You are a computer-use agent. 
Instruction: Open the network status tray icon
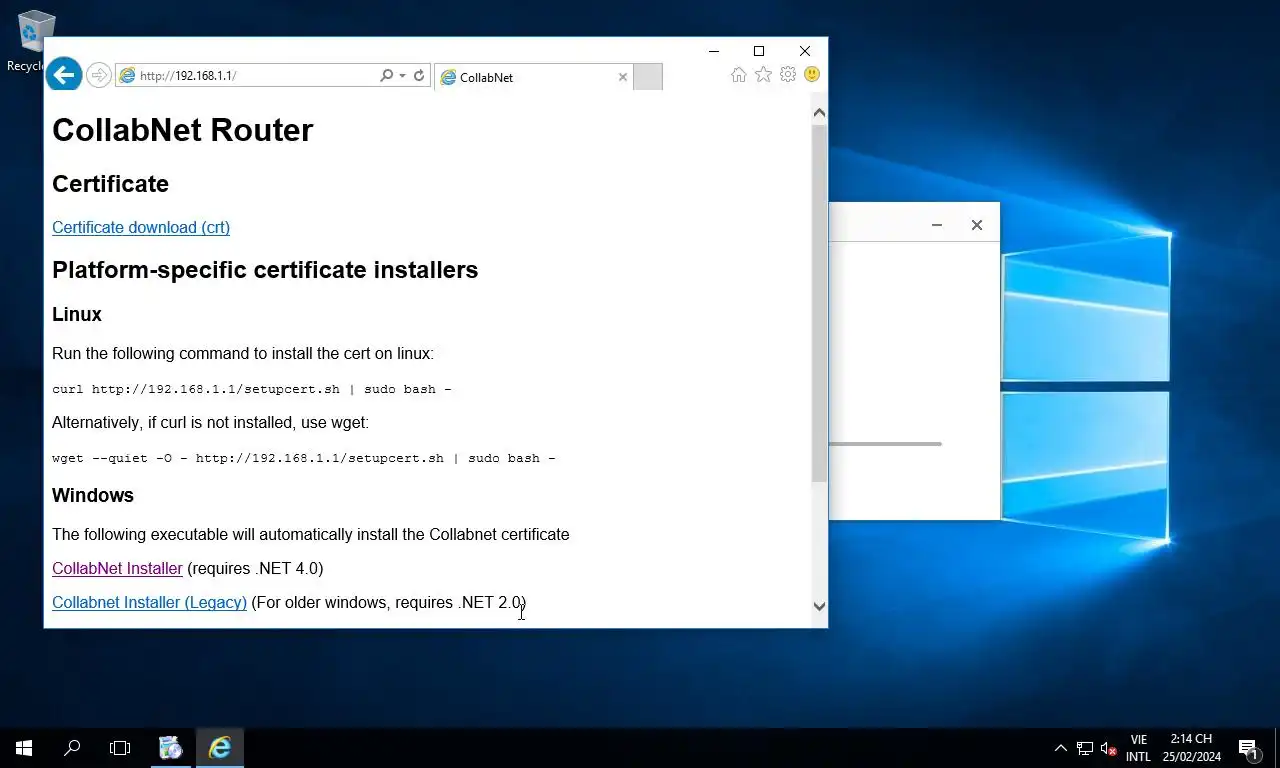[x=1085, y=748]
